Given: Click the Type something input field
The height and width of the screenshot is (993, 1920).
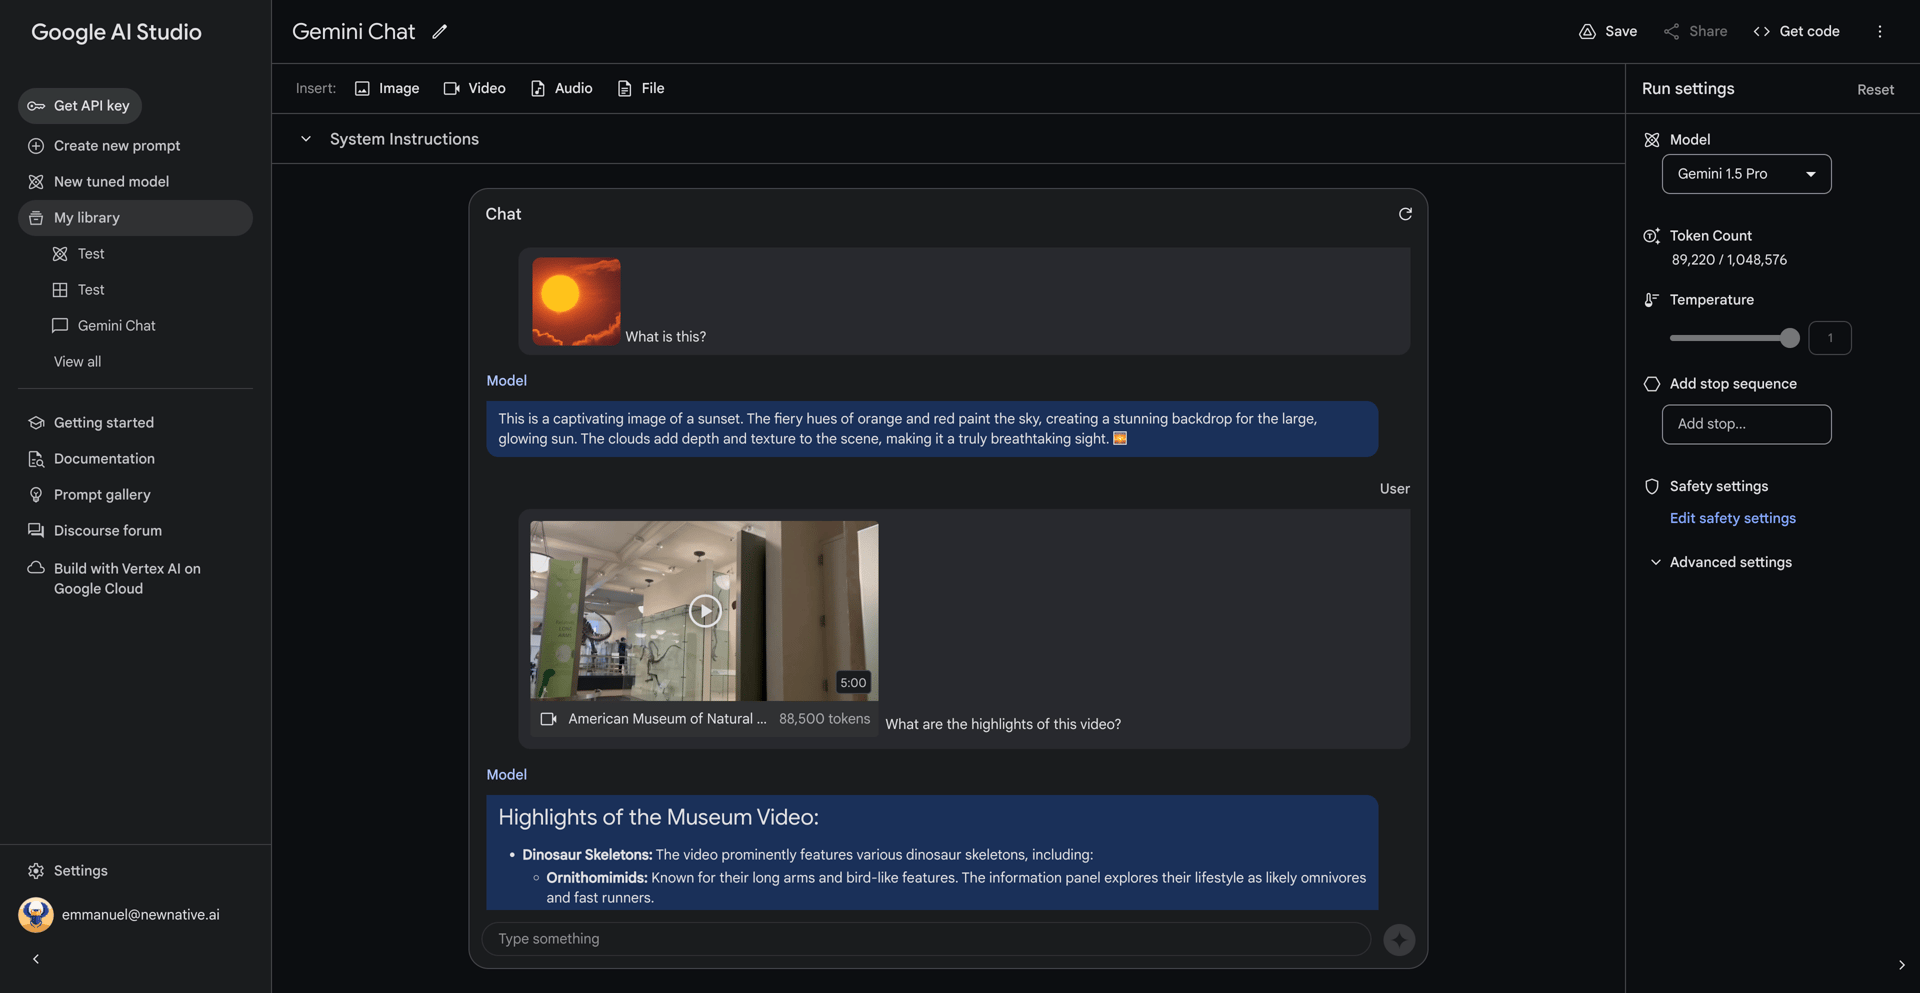Looking at the screenshot, I should click(x=926, y=938).
